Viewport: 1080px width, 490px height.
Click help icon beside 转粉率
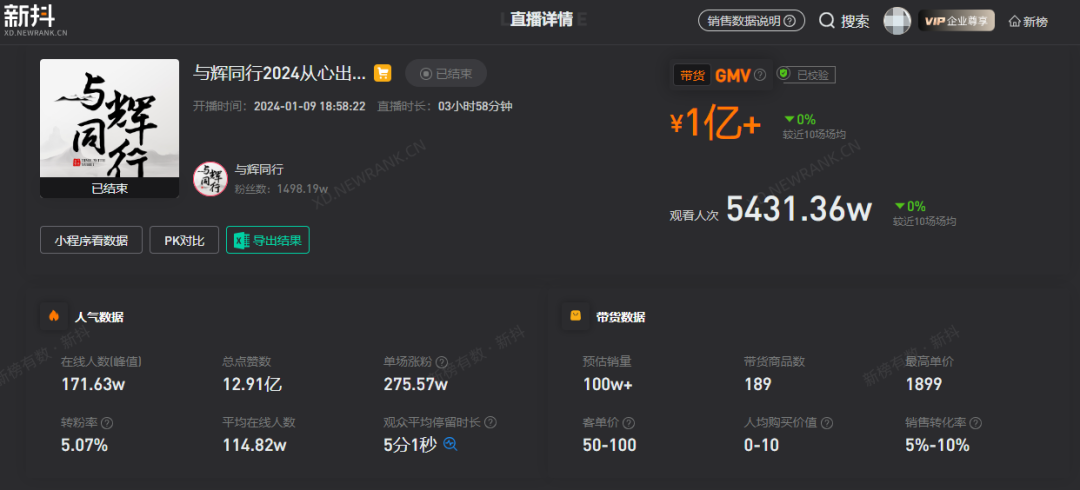[x=107, y=422]
